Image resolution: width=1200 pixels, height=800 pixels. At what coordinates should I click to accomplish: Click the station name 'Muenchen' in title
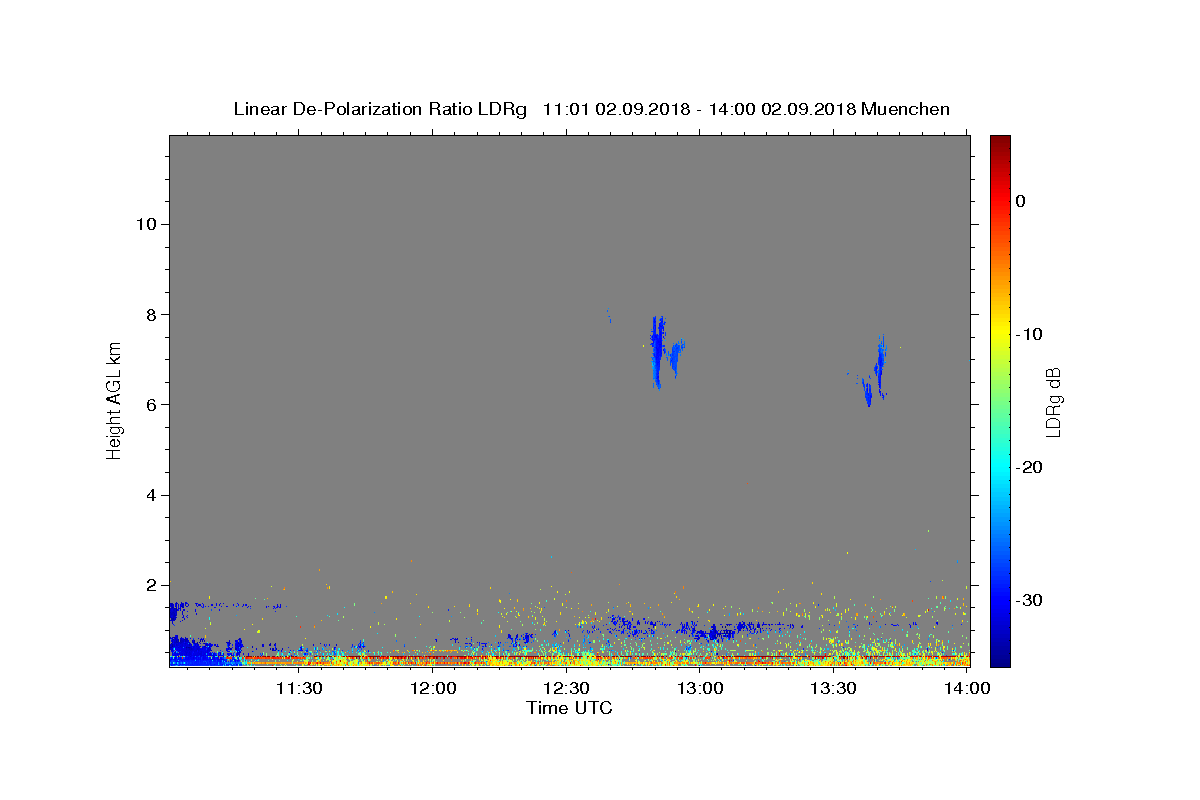905,109
